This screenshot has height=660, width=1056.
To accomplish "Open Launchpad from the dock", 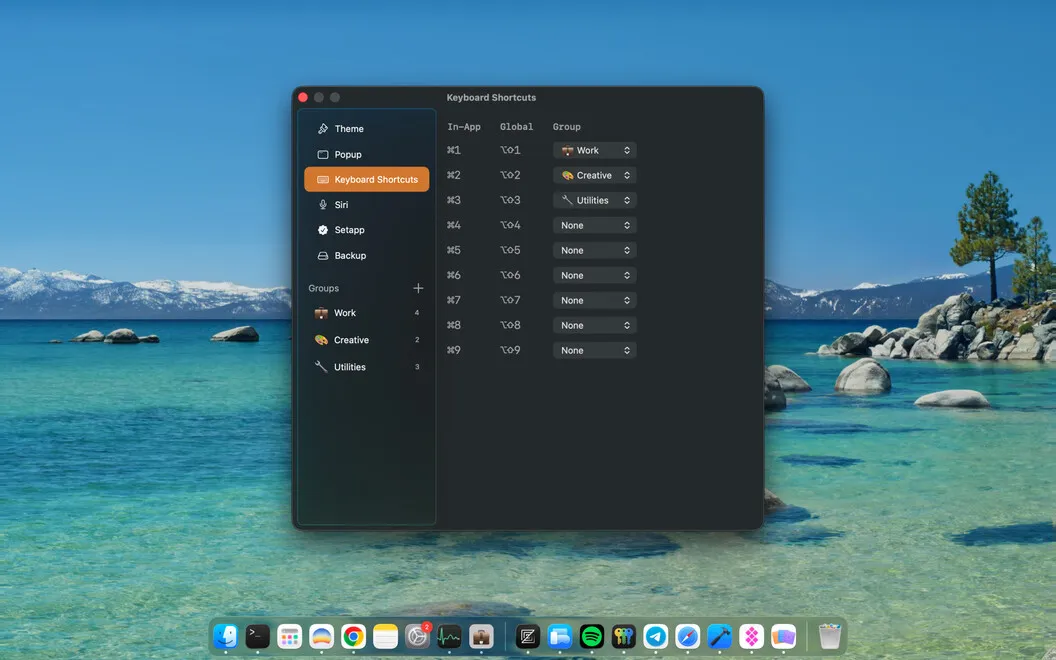I will click(x=290, y=636).
